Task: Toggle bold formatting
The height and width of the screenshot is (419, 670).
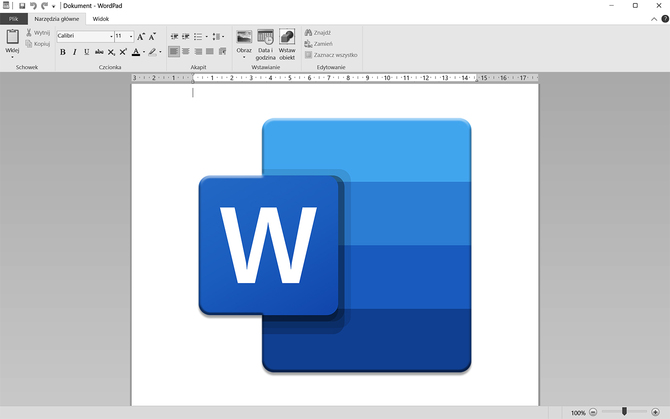Action: [x=63, y=52]
